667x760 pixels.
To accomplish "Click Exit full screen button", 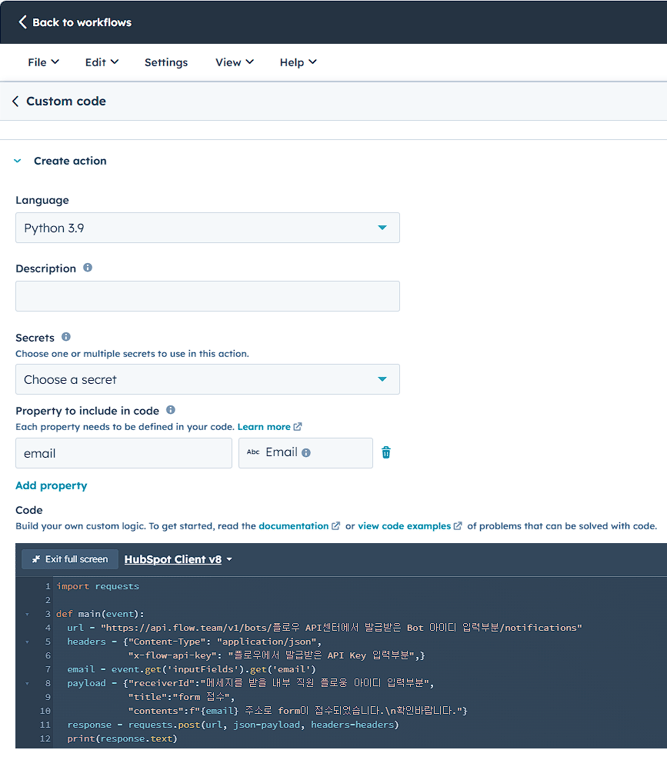I will [x=70, y=559].
